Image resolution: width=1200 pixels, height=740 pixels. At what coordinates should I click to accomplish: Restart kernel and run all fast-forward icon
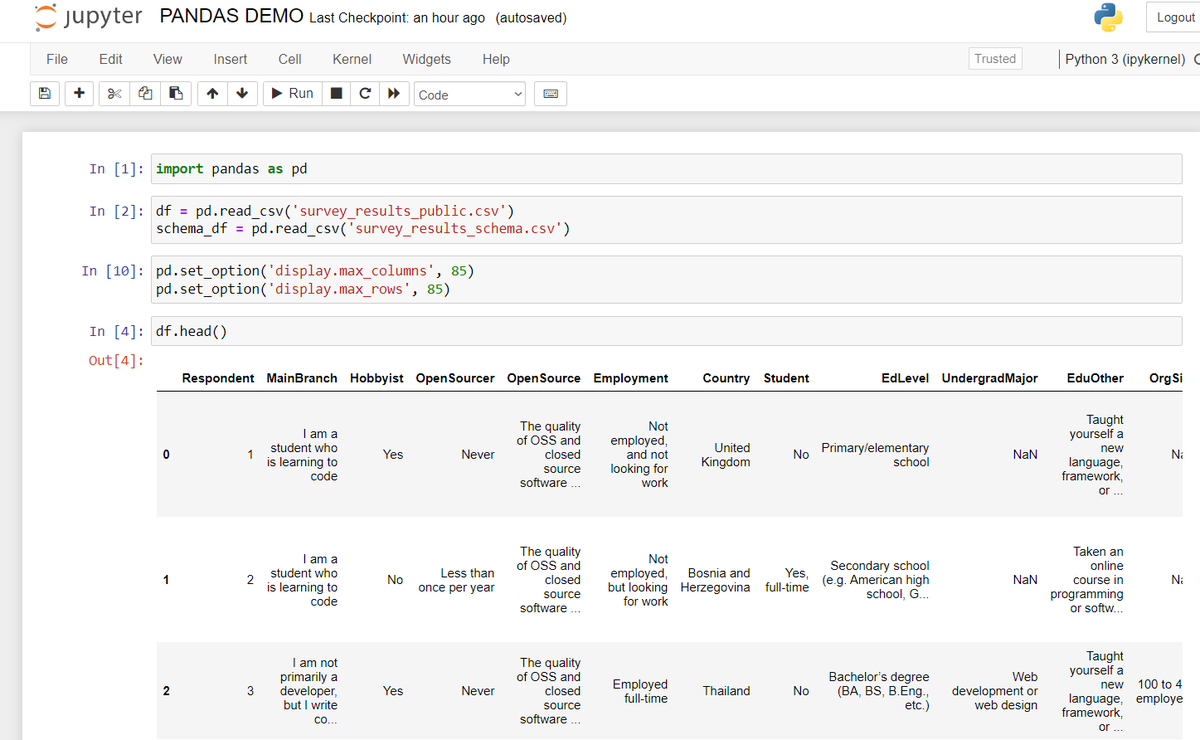coord(395,94)
